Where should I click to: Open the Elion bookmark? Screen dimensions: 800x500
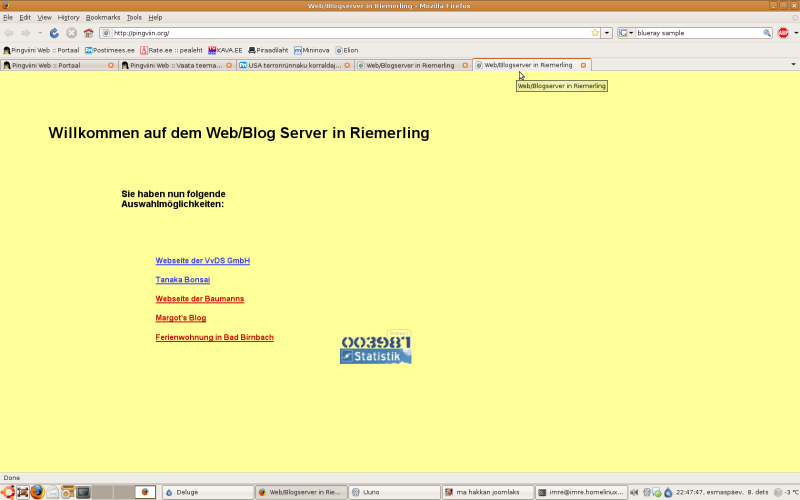click(346, 50)
